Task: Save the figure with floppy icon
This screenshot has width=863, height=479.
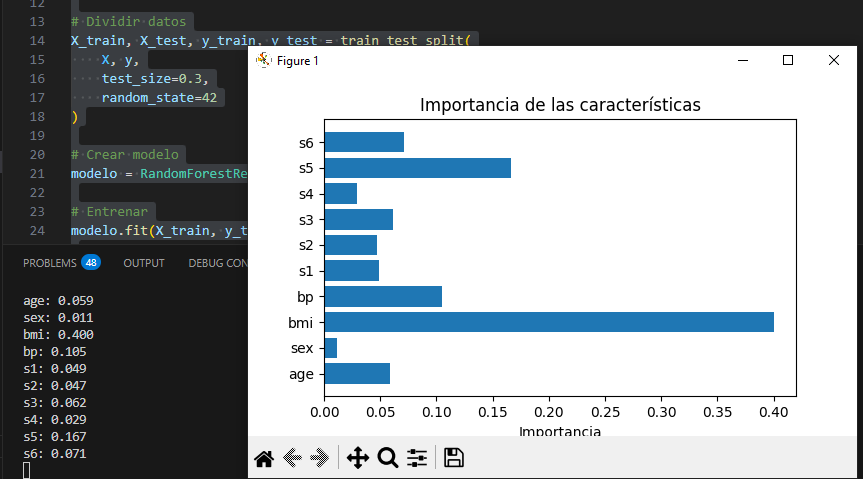Action: [x=454, y=458]
